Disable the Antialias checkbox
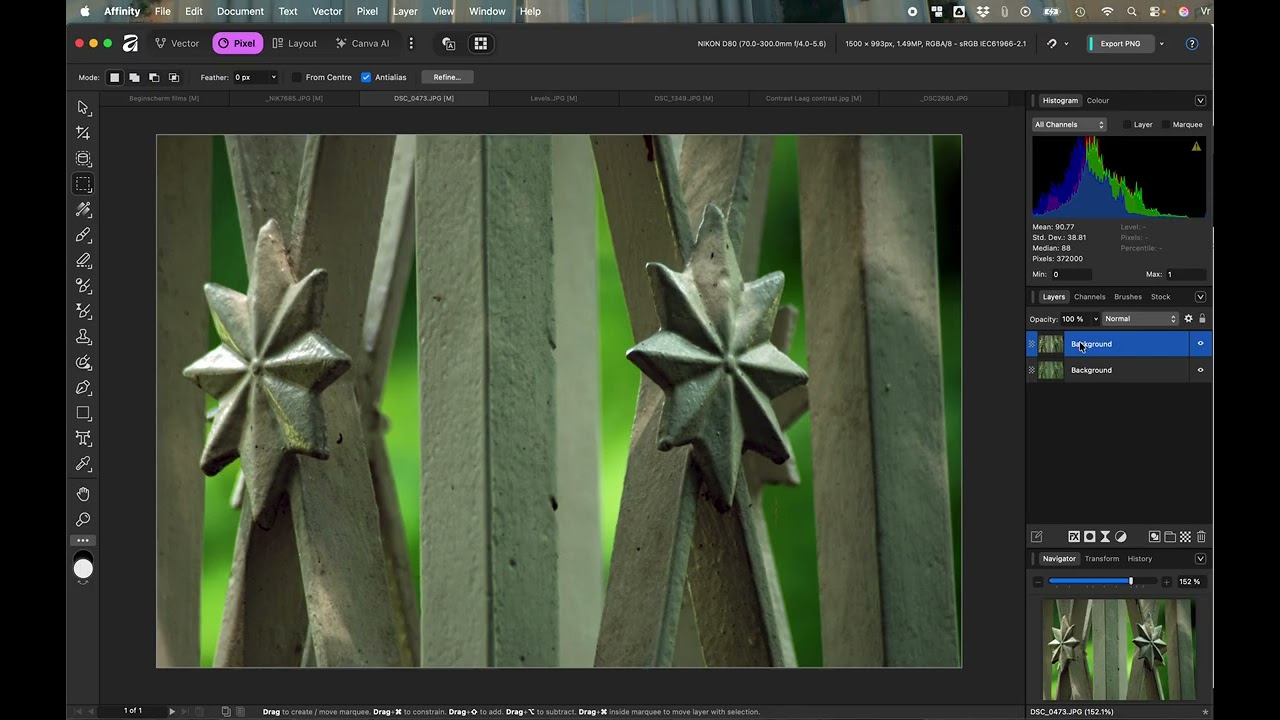 (366, 77)
